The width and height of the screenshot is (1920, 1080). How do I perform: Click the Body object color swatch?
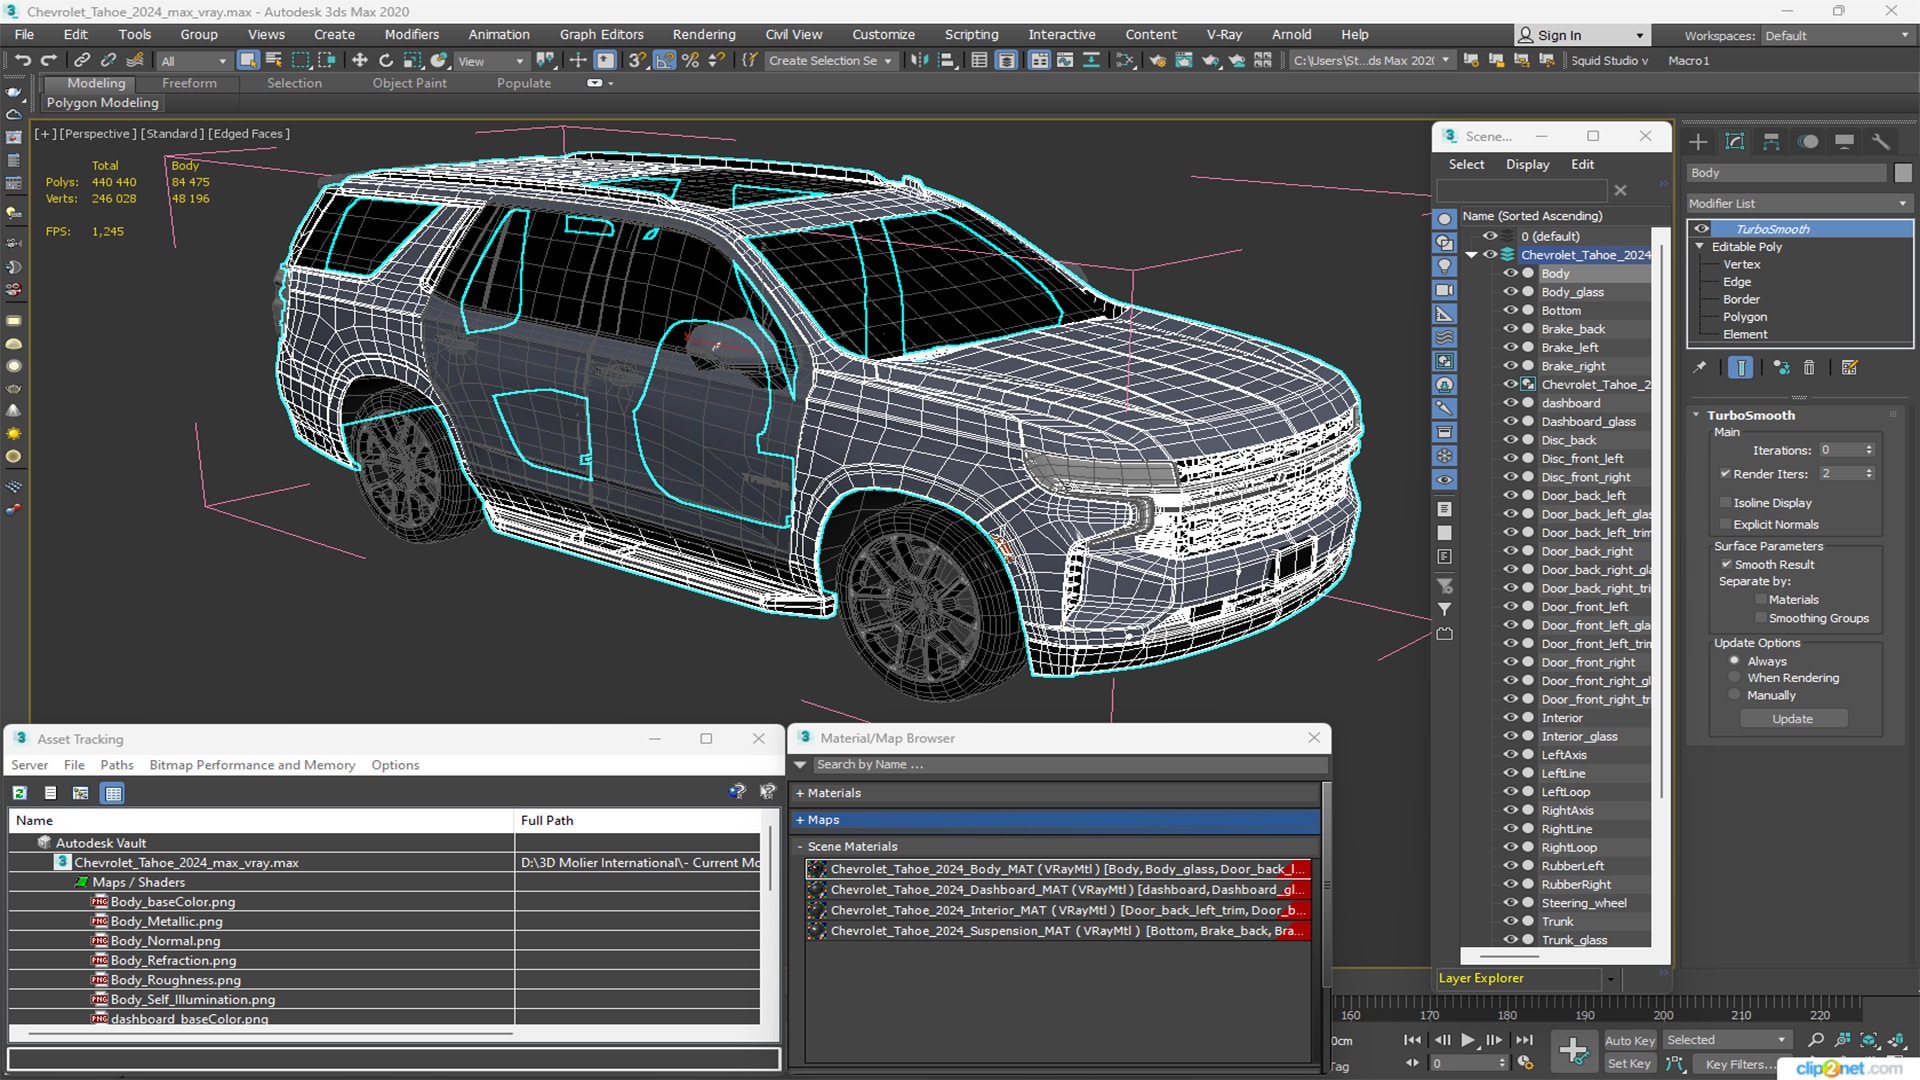coord(1903,173)
